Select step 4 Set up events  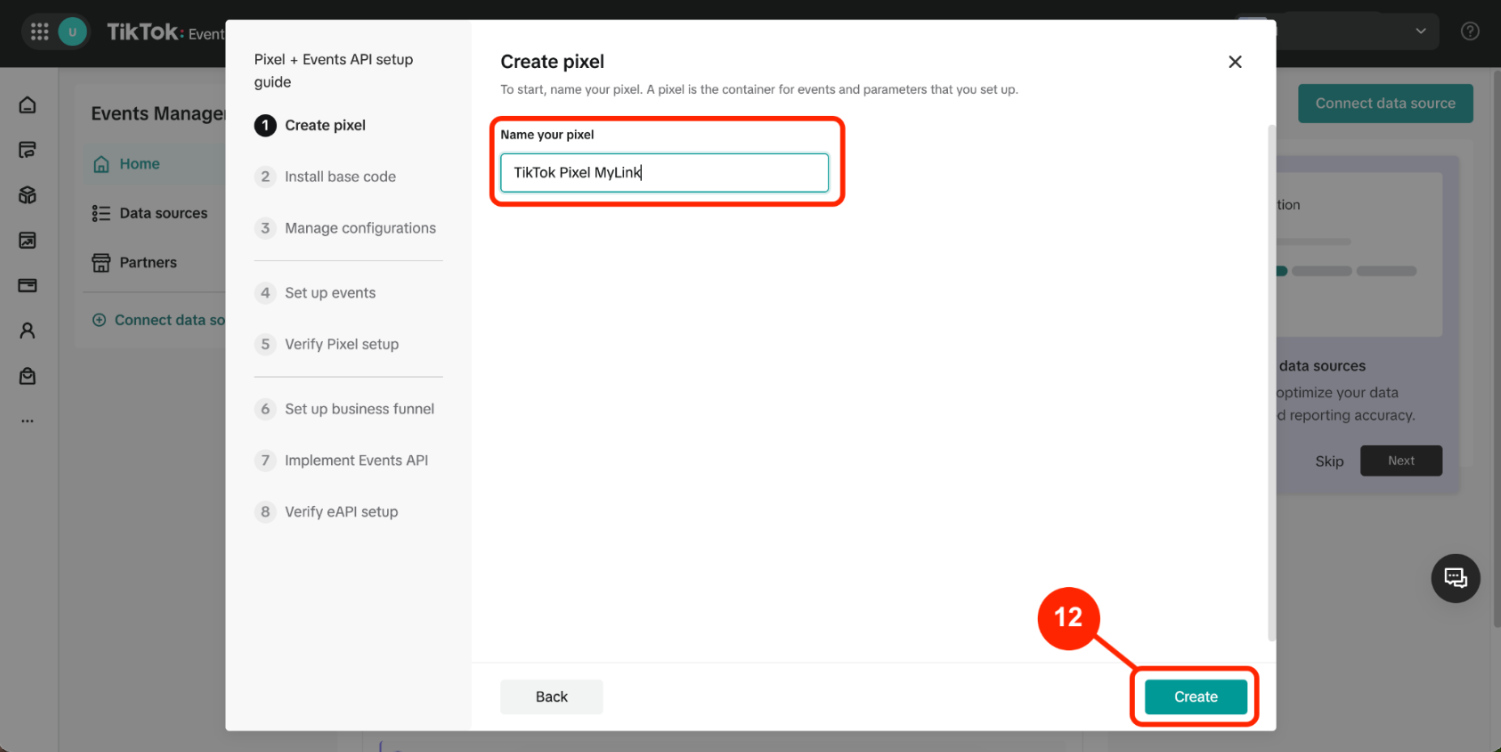point(316,293)
